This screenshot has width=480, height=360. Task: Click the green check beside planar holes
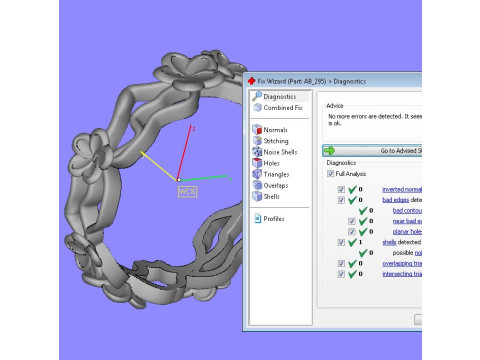coord(363,231)
